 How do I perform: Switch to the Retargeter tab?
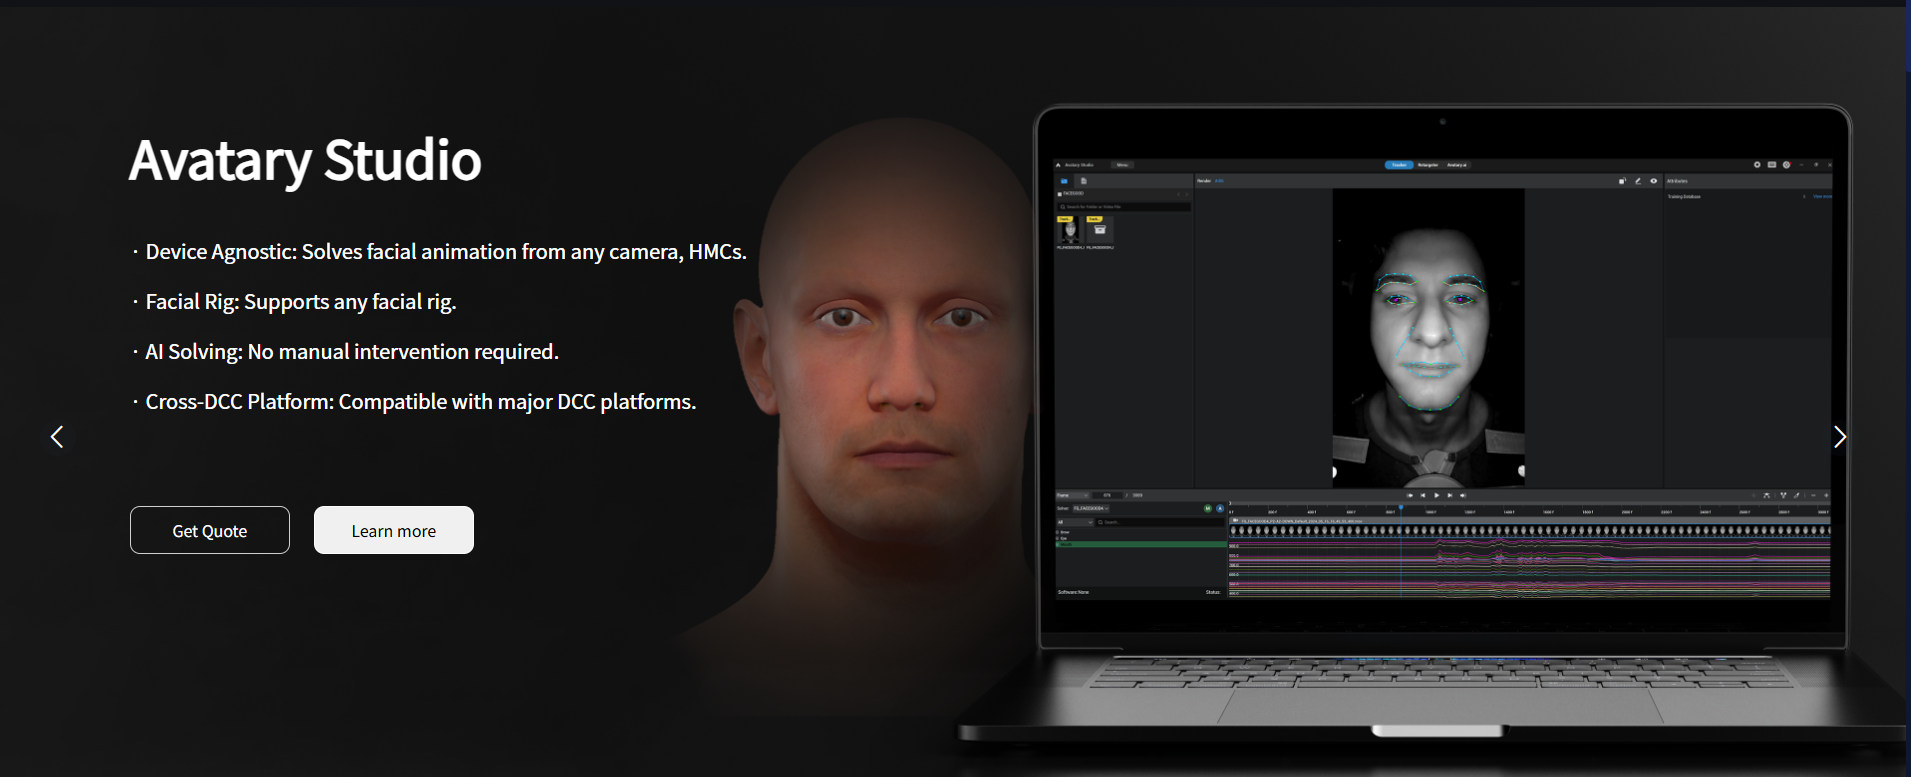1427,165
